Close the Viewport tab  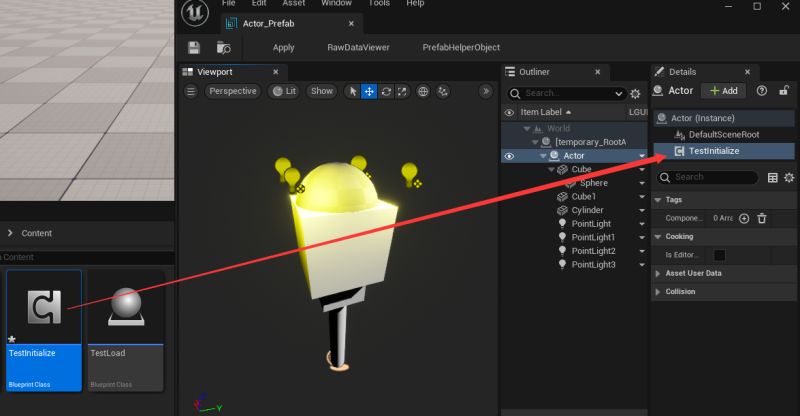point(276,72)
